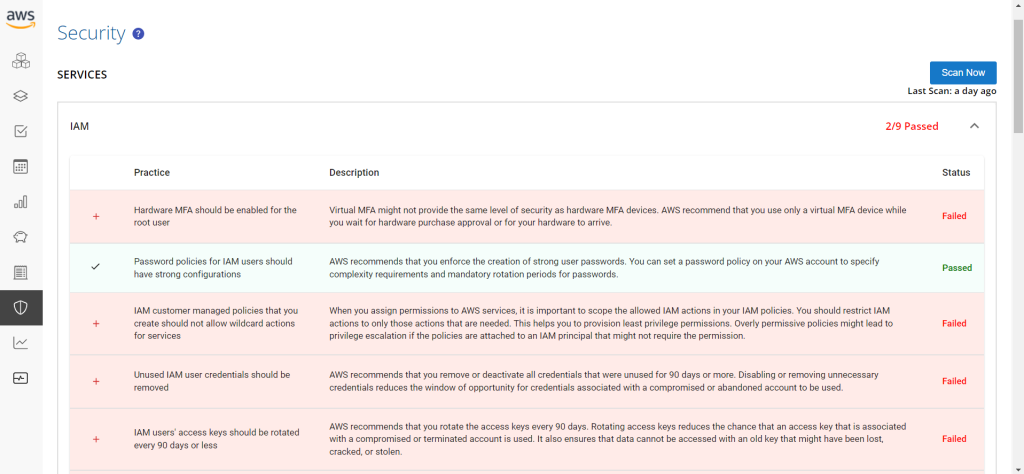
Task: Click the IAM section title
Action: [80, 126]
